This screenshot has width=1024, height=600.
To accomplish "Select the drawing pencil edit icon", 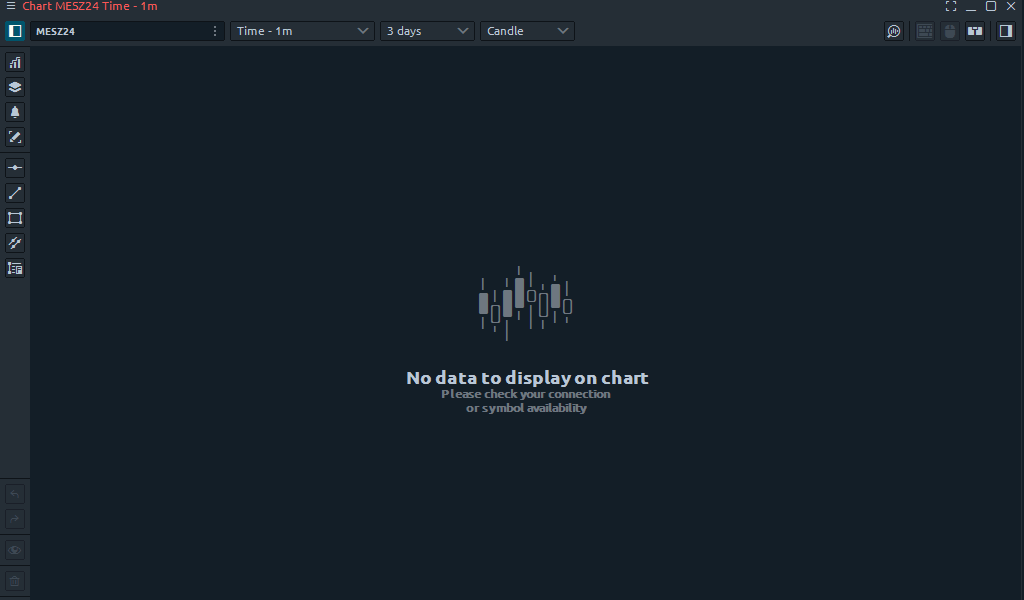I will pyautogui.click(x=15, y=137).
